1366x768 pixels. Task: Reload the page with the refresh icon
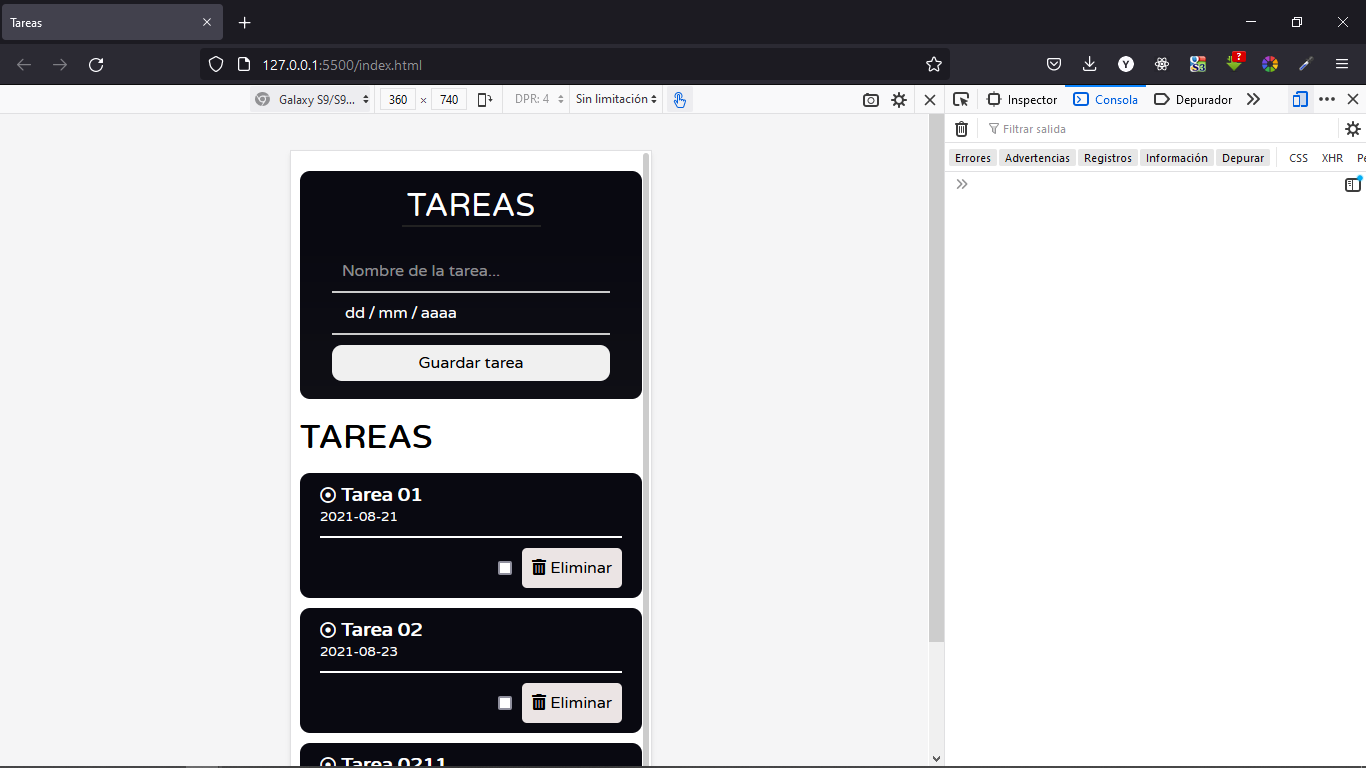tap(96, 65)
